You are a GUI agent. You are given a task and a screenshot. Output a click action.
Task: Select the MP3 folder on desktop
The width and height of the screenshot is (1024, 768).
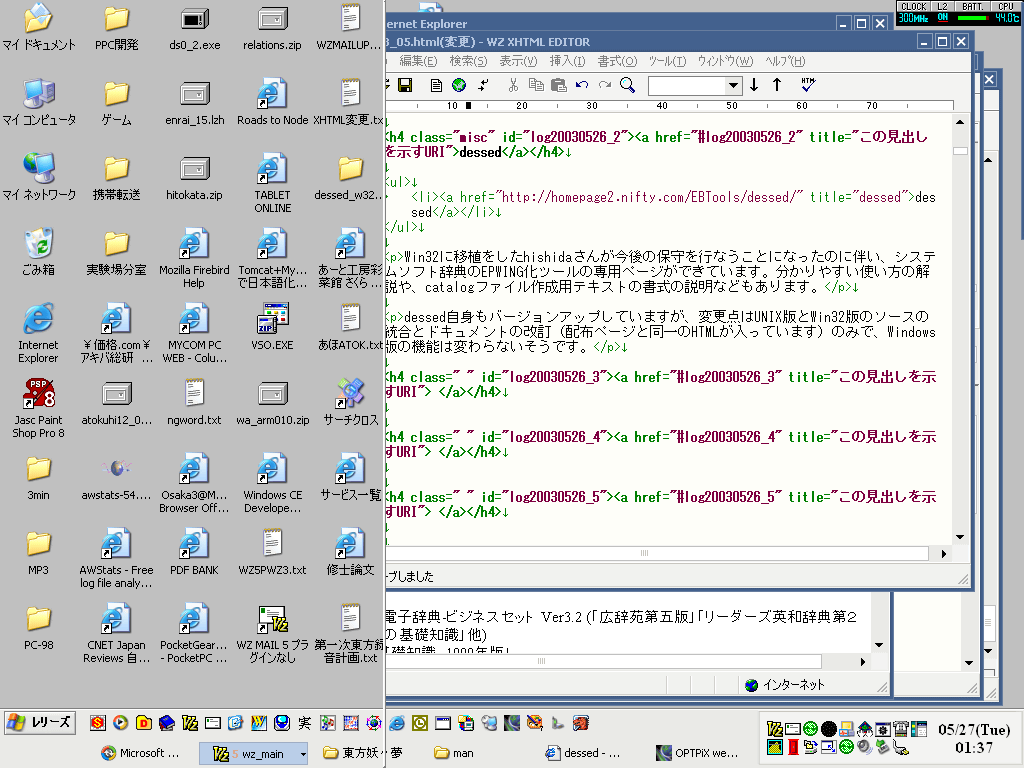[39, 552]
